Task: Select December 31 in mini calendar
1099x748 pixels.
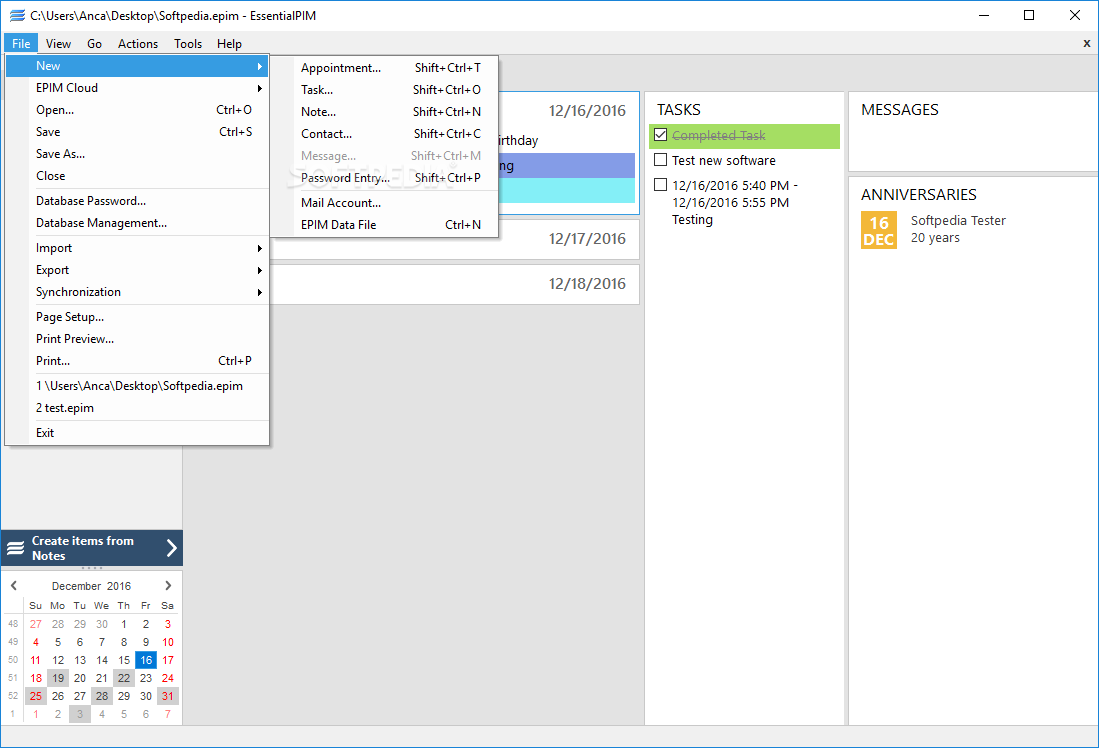Action: (x=168, y=696)
